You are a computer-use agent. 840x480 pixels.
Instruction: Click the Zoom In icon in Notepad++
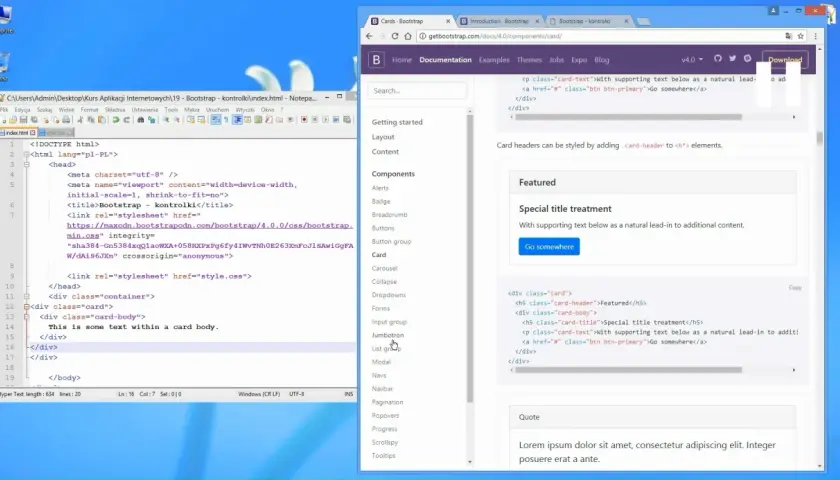point(167,120)
